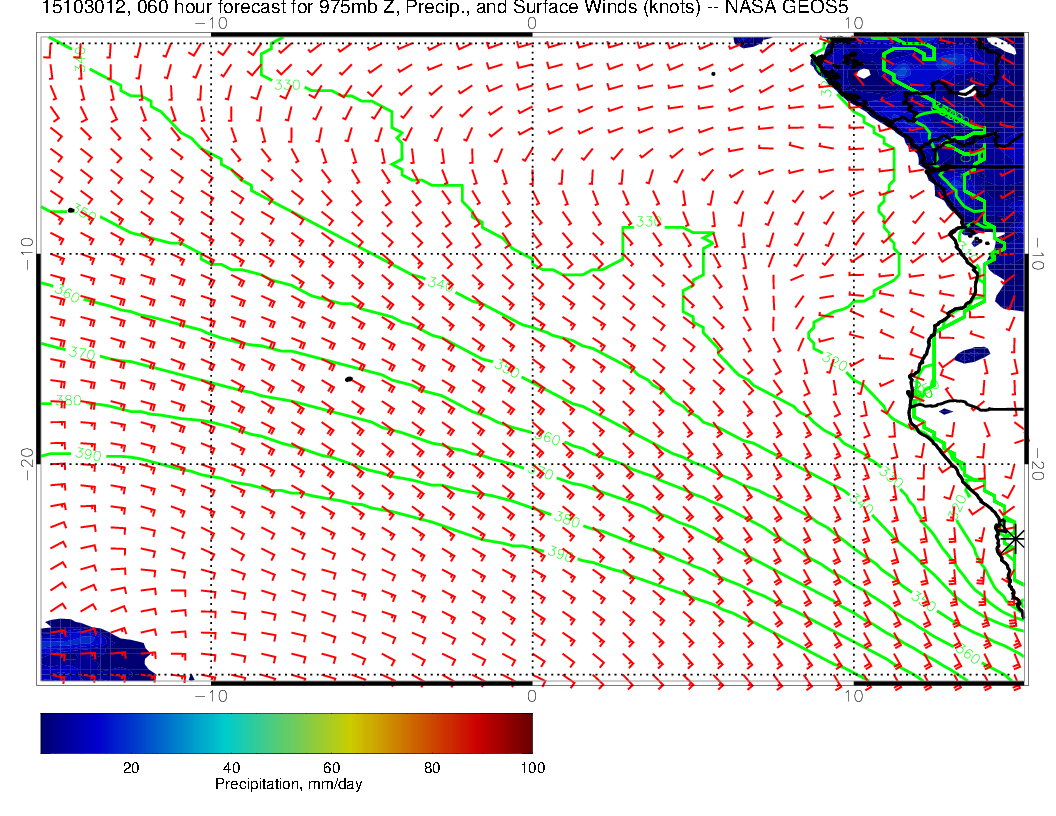Screen dimensions: 1056x816
Task: Click the black asterisk marker on the coast
Action: click(1014, 538)
